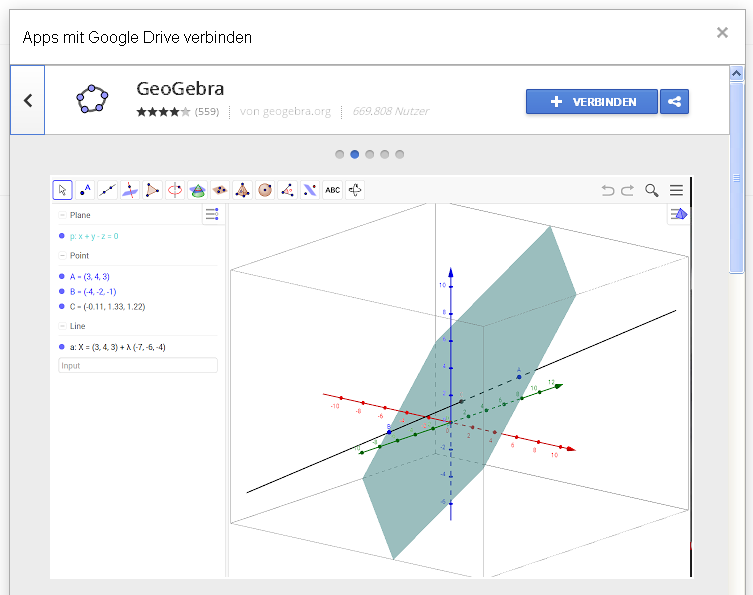Viewport: 753px width, 595px height.
Task: Click the Verbinden button
Action: (592, 101)
